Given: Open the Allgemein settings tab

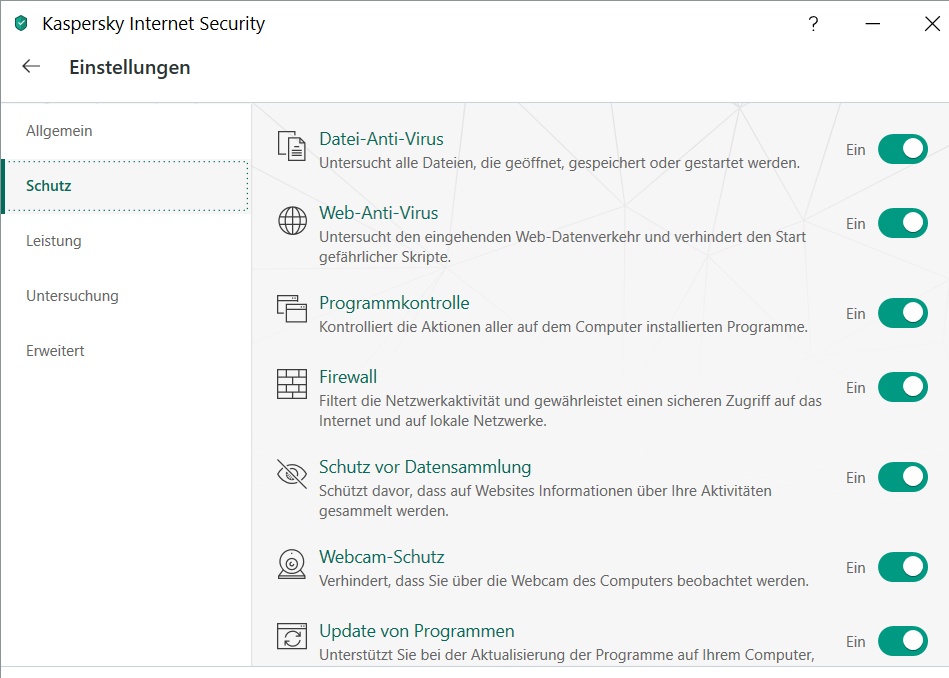Looking at the screenshot, I should (x=59, y=131).
